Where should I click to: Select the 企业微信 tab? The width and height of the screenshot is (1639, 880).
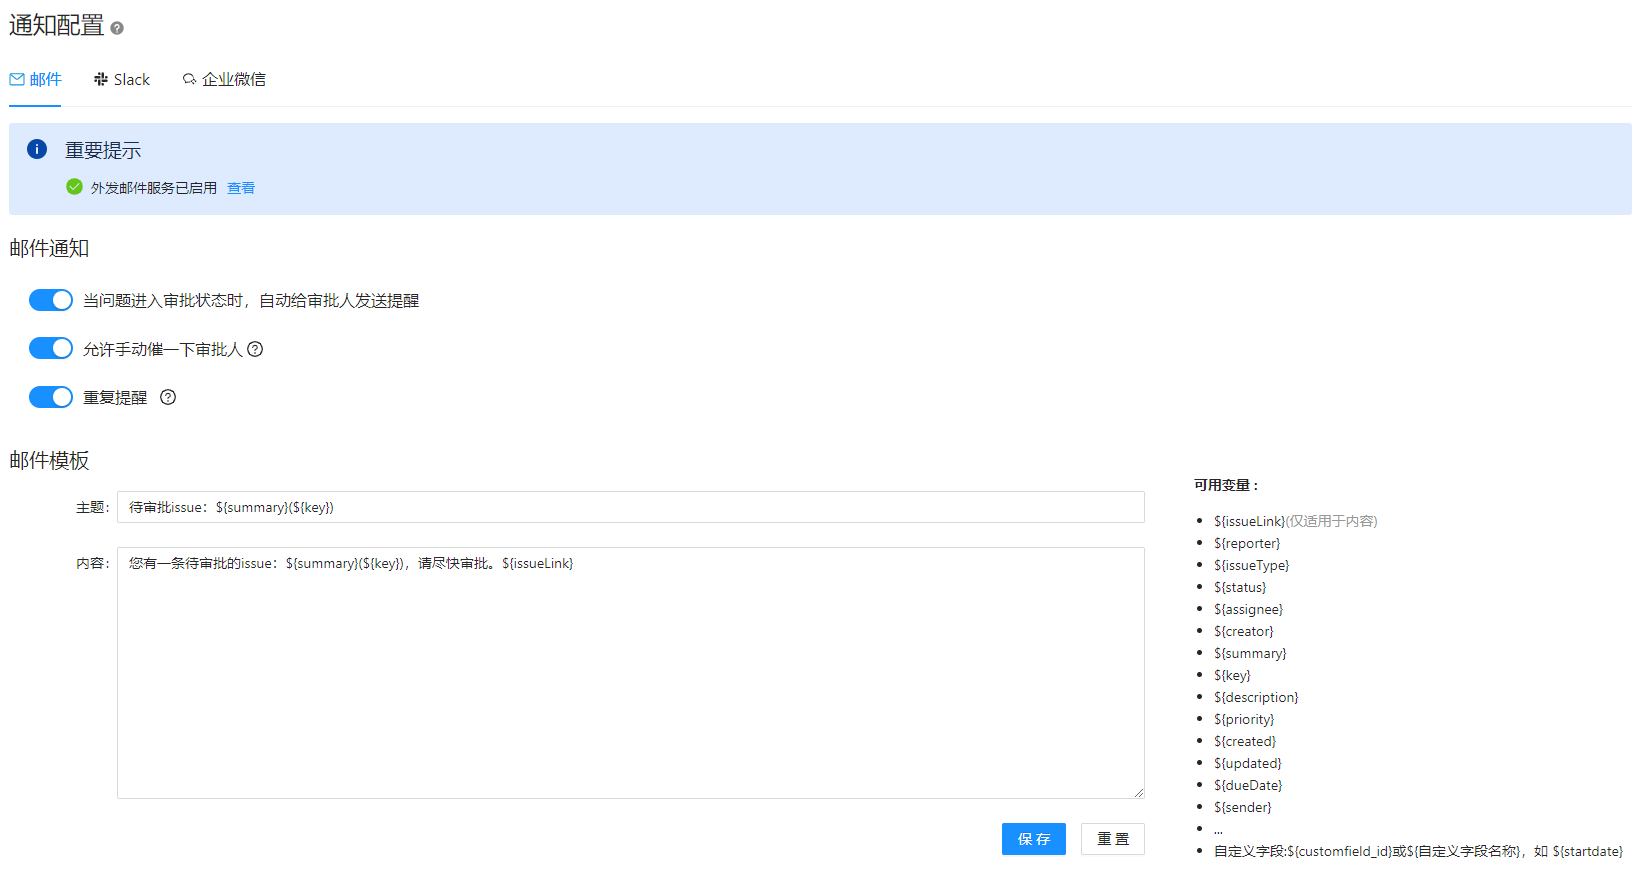click(x=224, y=80)
